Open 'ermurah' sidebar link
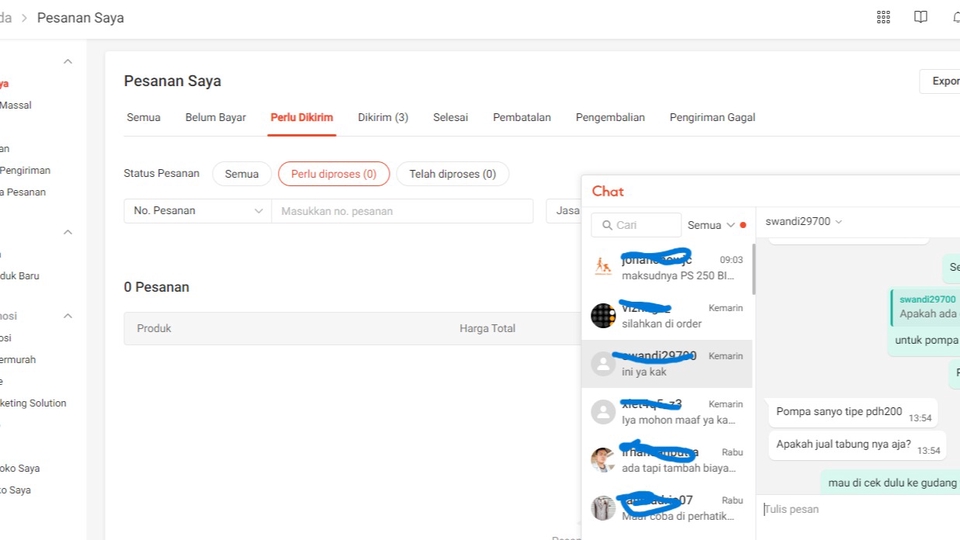This screenshot has height=540, width=960. point(18,360)
